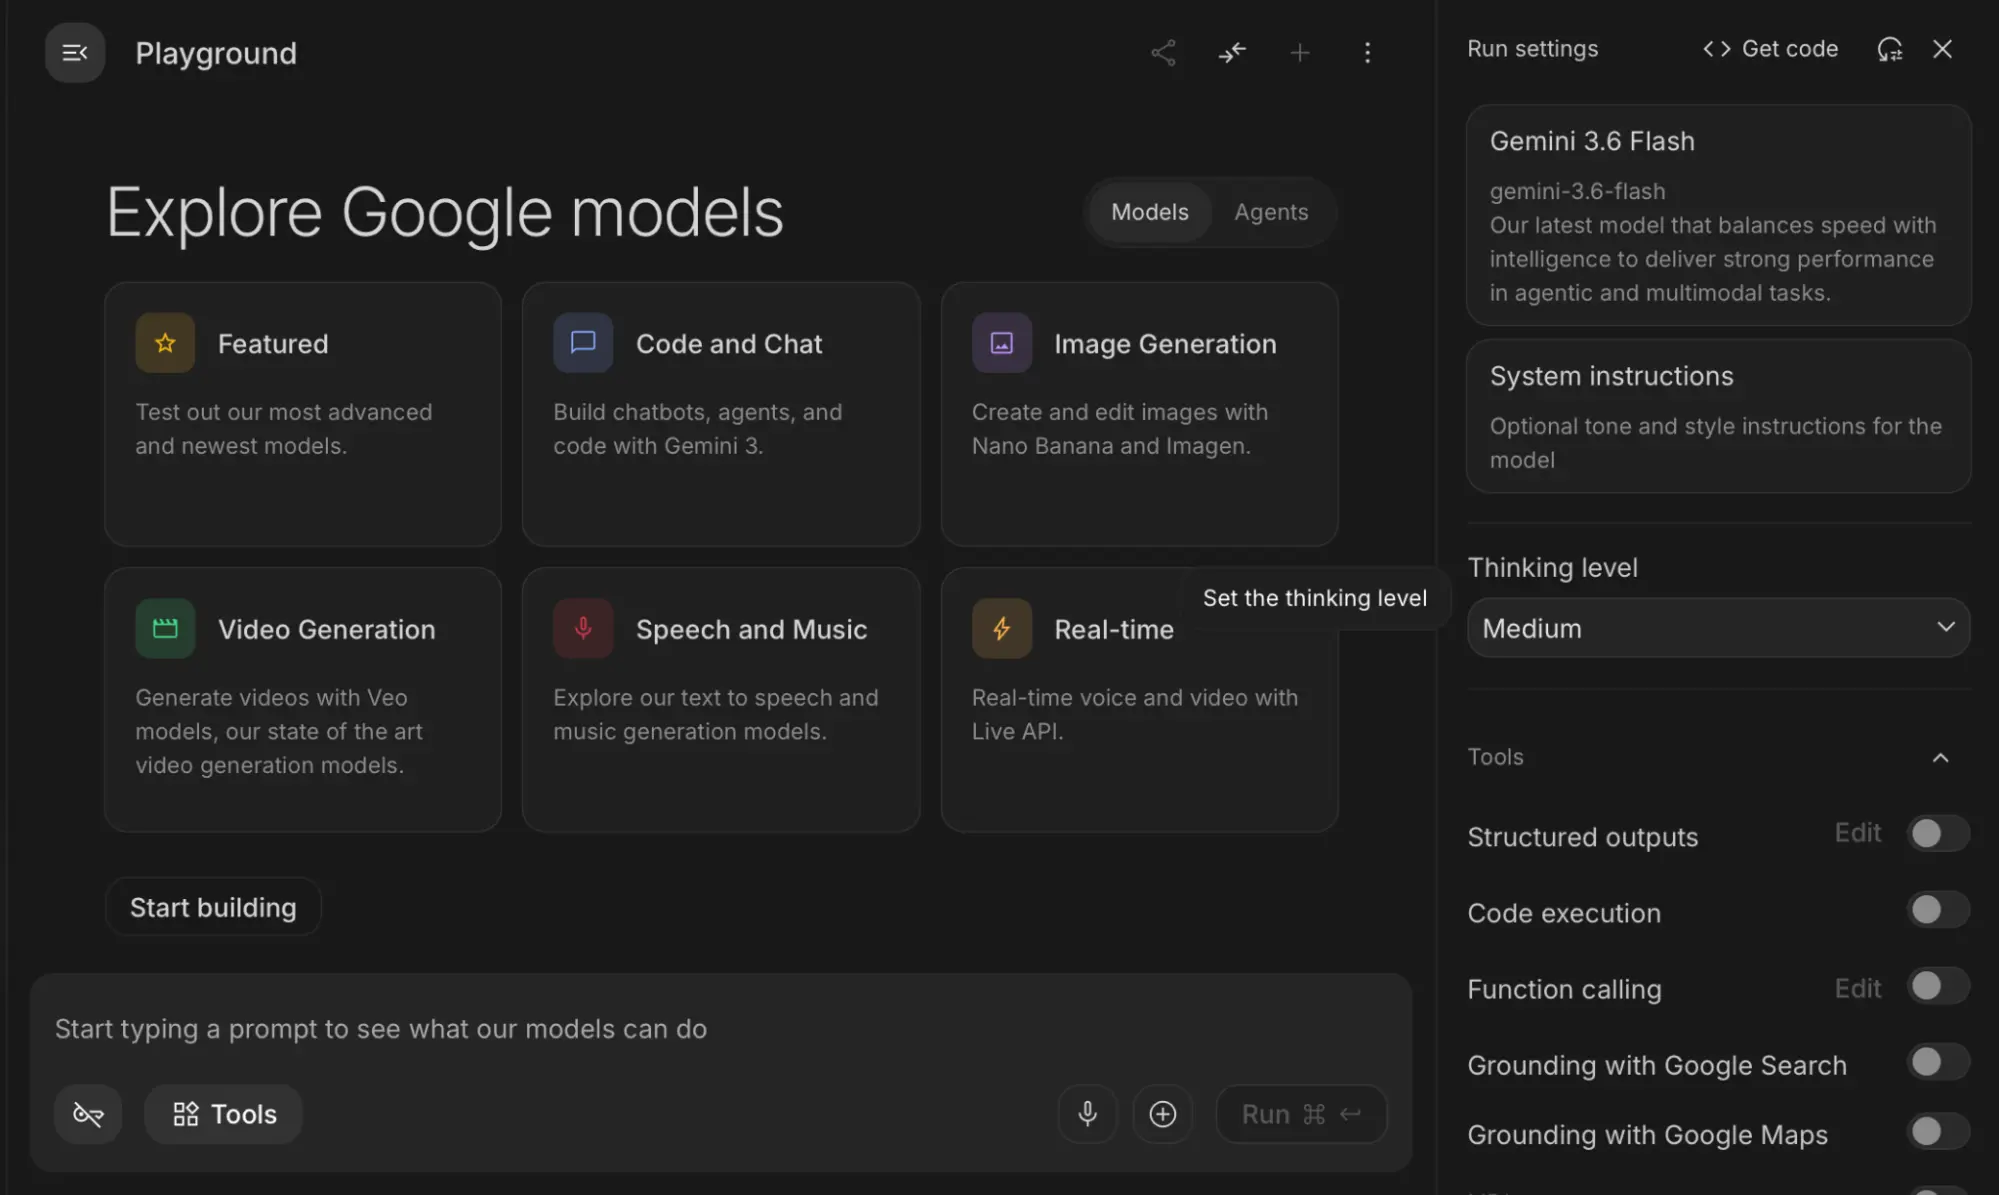Click the reset settings icon beside Get code
Image resolution: width=1999 pixels, height=1195 pixels.
click(1889, 49)
